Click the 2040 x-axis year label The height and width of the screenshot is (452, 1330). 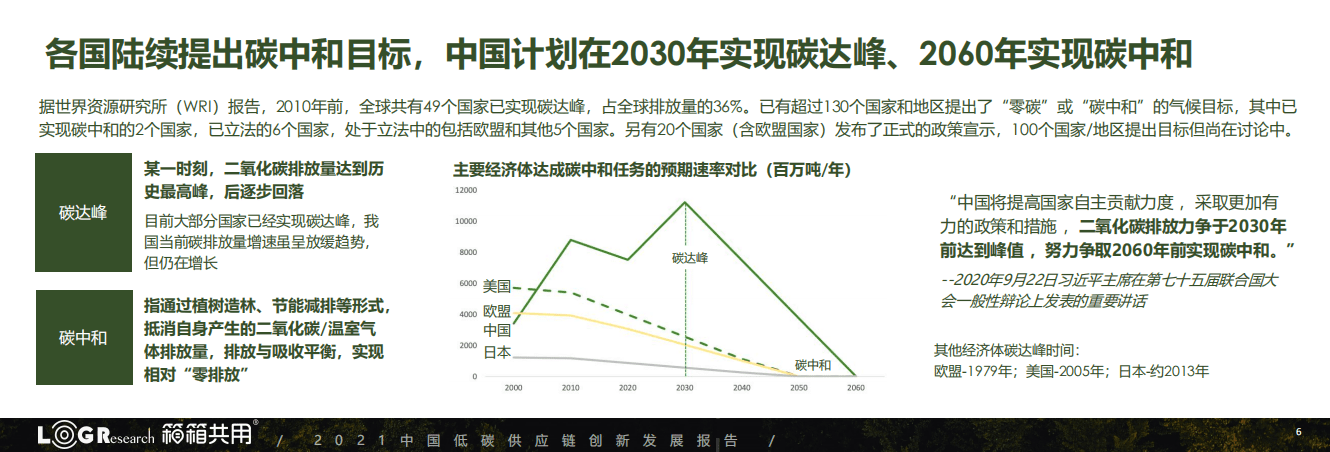[x=741, y=387]
